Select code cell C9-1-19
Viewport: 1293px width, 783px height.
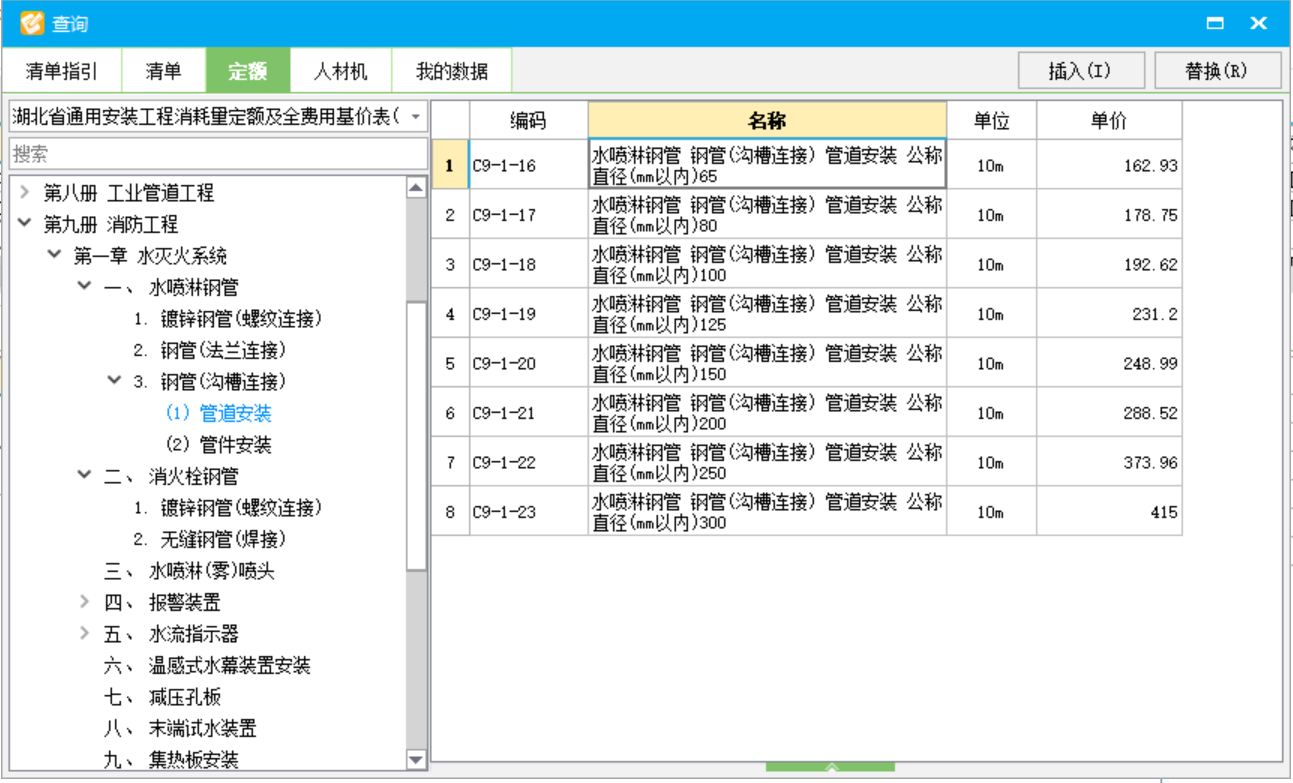[x=529, y=314]
